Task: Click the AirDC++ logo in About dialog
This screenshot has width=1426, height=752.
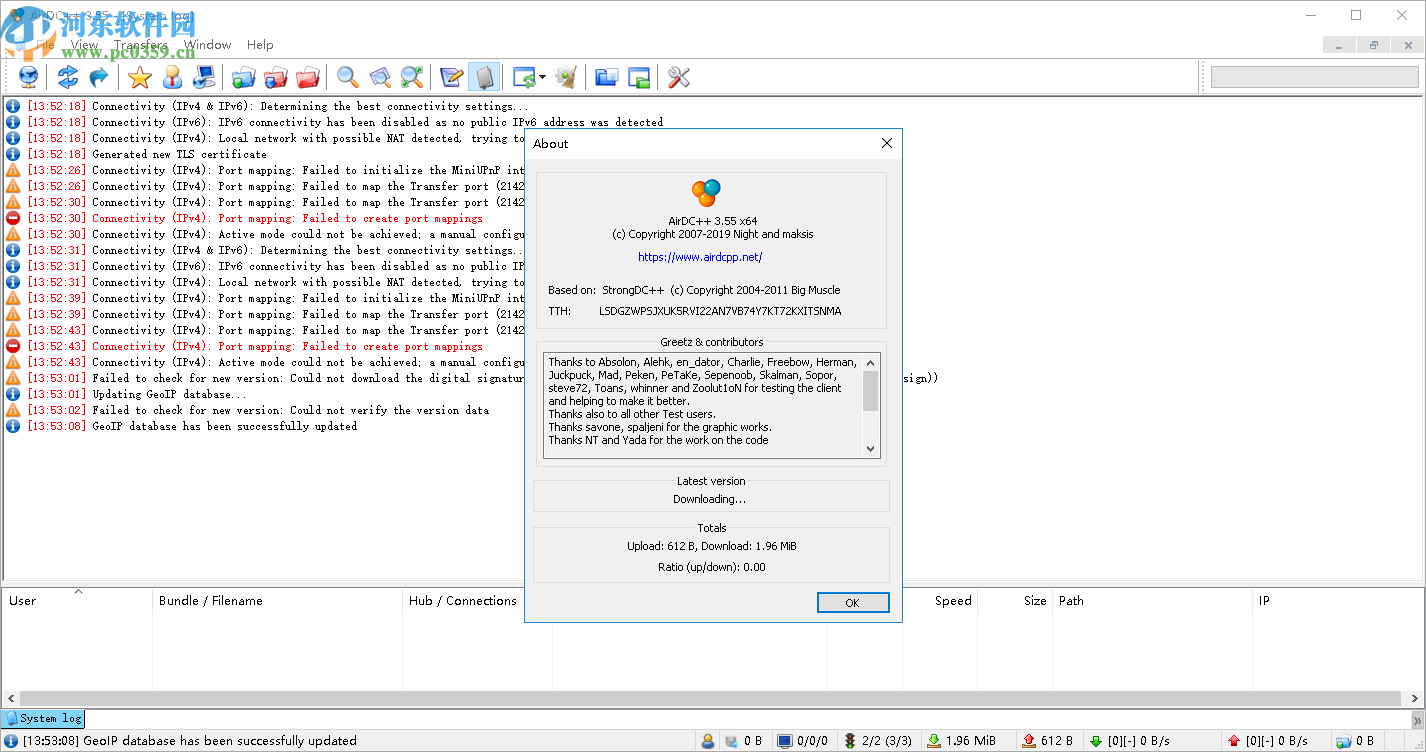Action: pyautogui.click(x=706, y=193)
